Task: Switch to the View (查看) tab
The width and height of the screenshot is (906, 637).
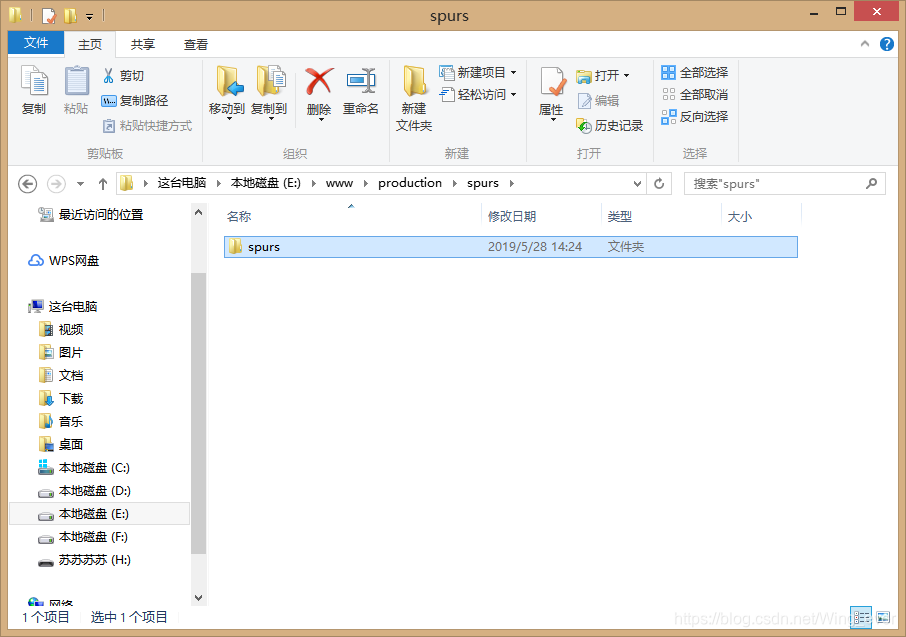Action: pos(196,45)
